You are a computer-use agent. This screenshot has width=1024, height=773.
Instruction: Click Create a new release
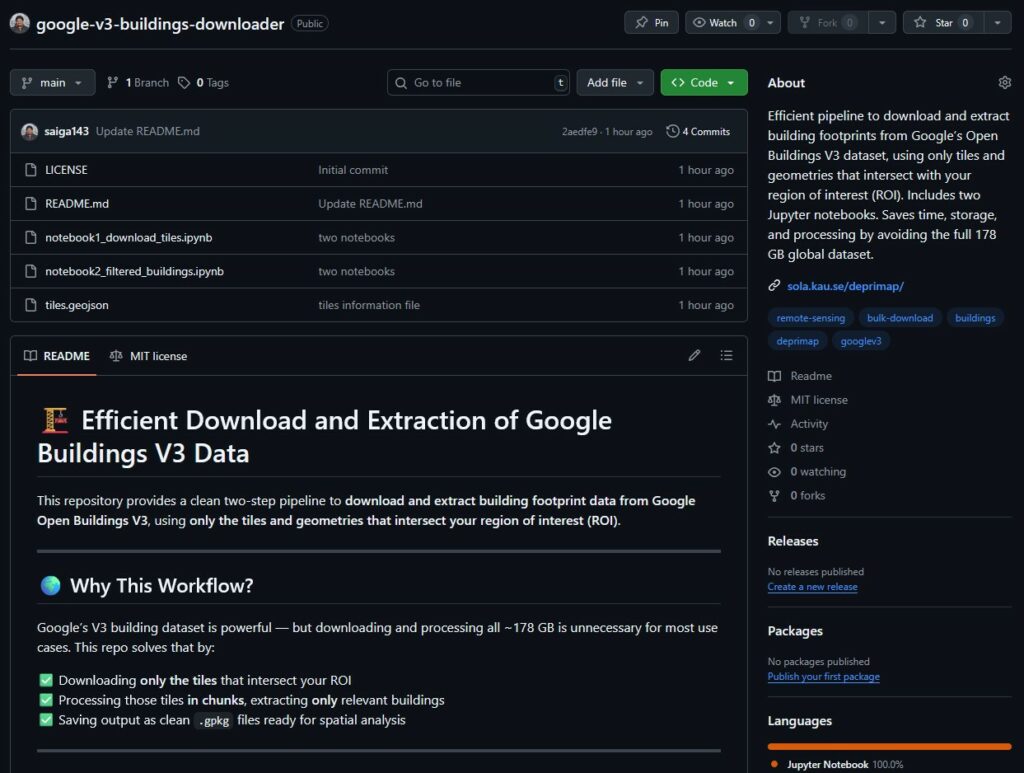click(x=812, y=587)
